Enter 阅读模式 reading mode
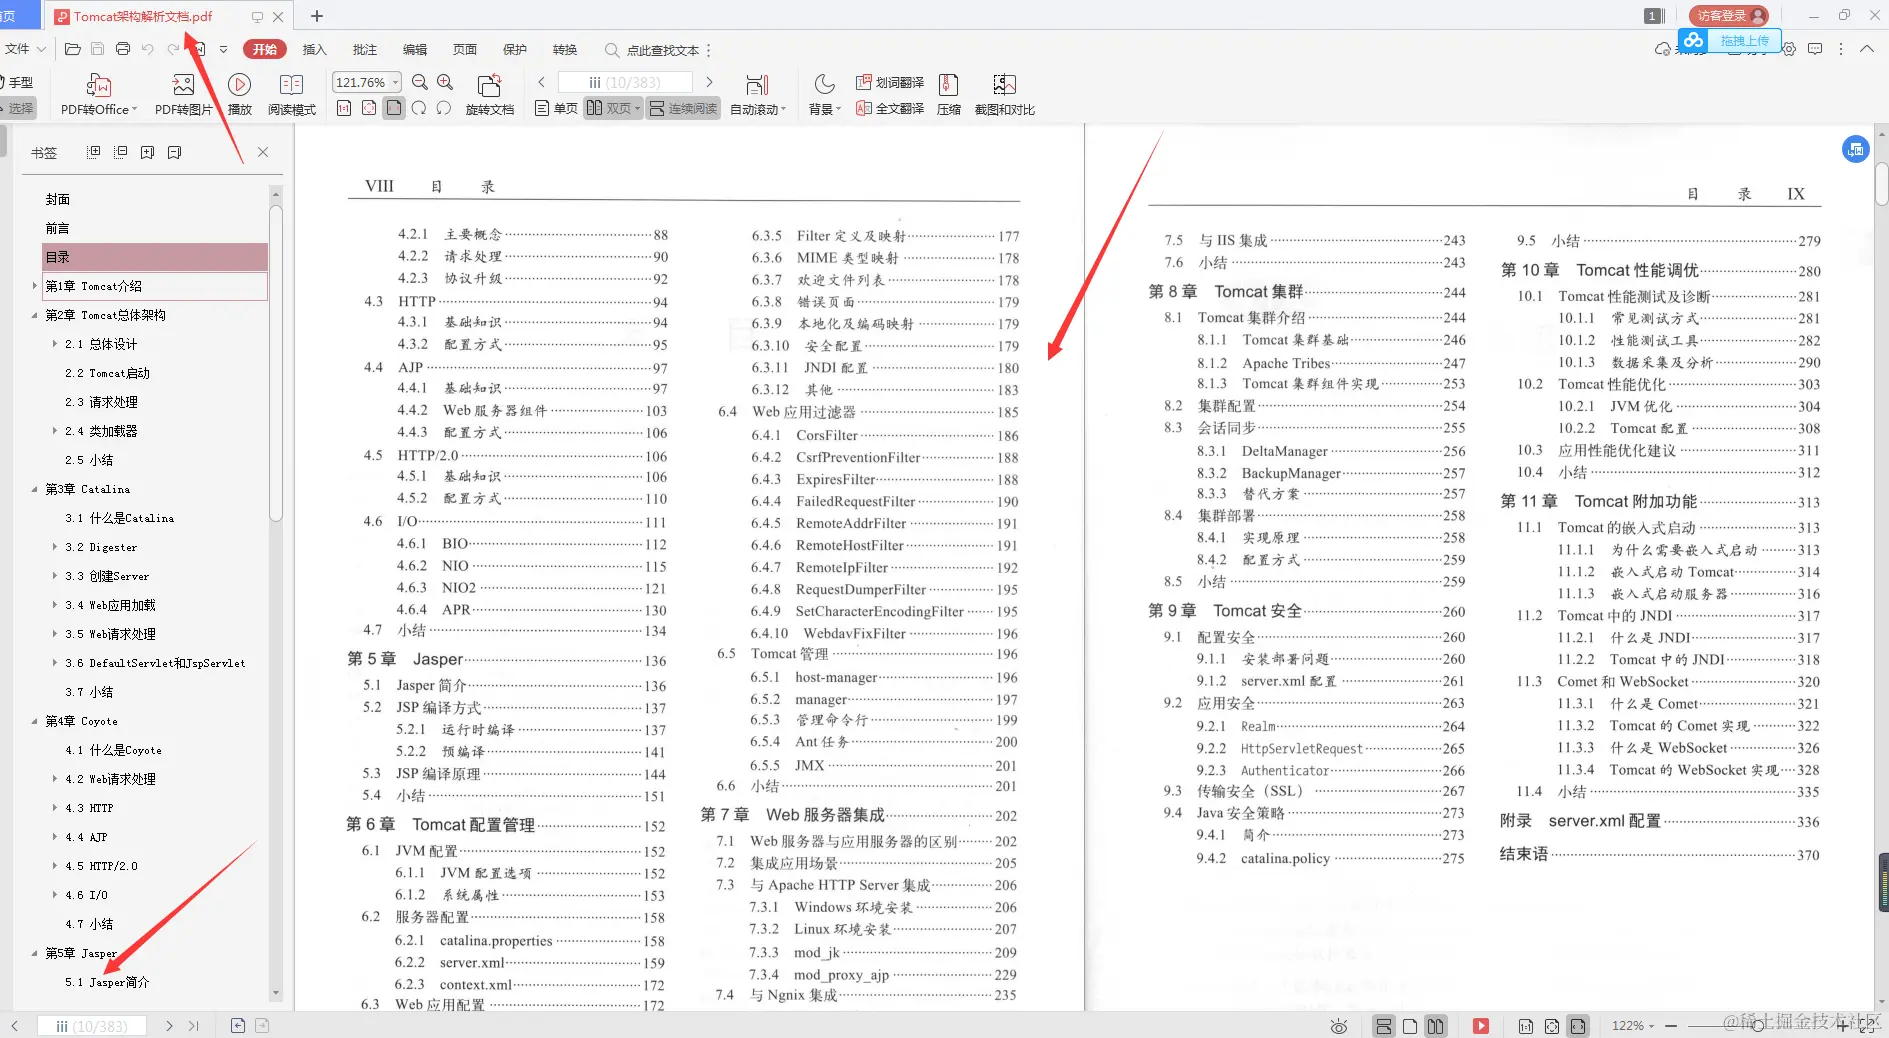This screenshot has width=1889, height=1038. pyautogui.click(x=292, y=95)
